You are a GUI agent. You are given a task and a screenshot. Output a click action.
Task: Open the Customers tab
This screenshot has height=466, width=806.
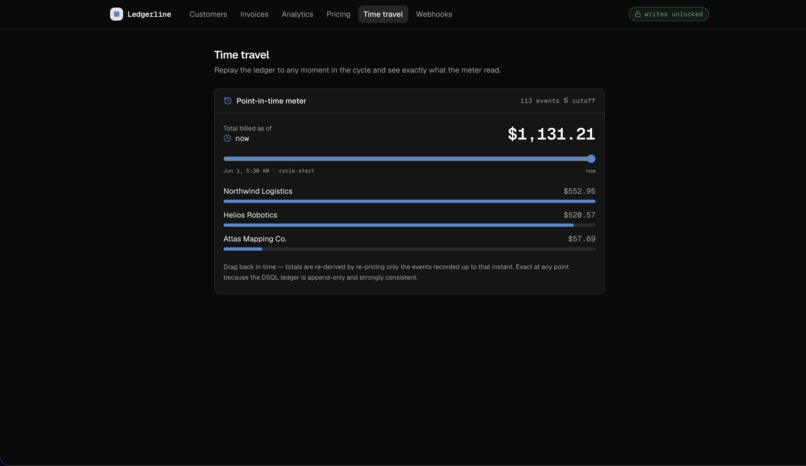click(x=208, y=14)
